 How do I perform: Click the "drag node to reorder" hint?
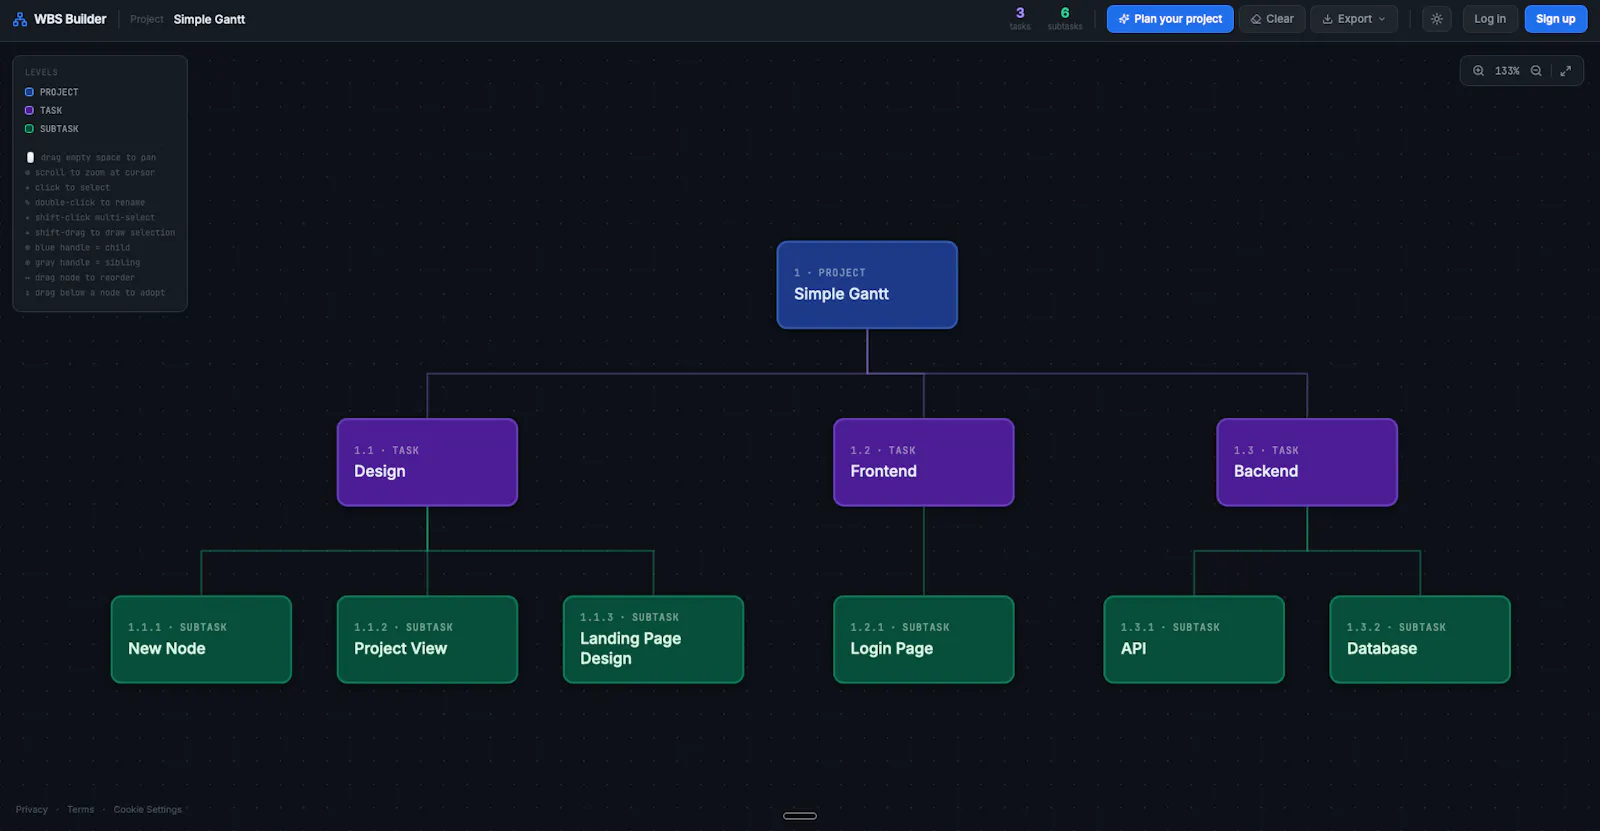click(85, 278)
